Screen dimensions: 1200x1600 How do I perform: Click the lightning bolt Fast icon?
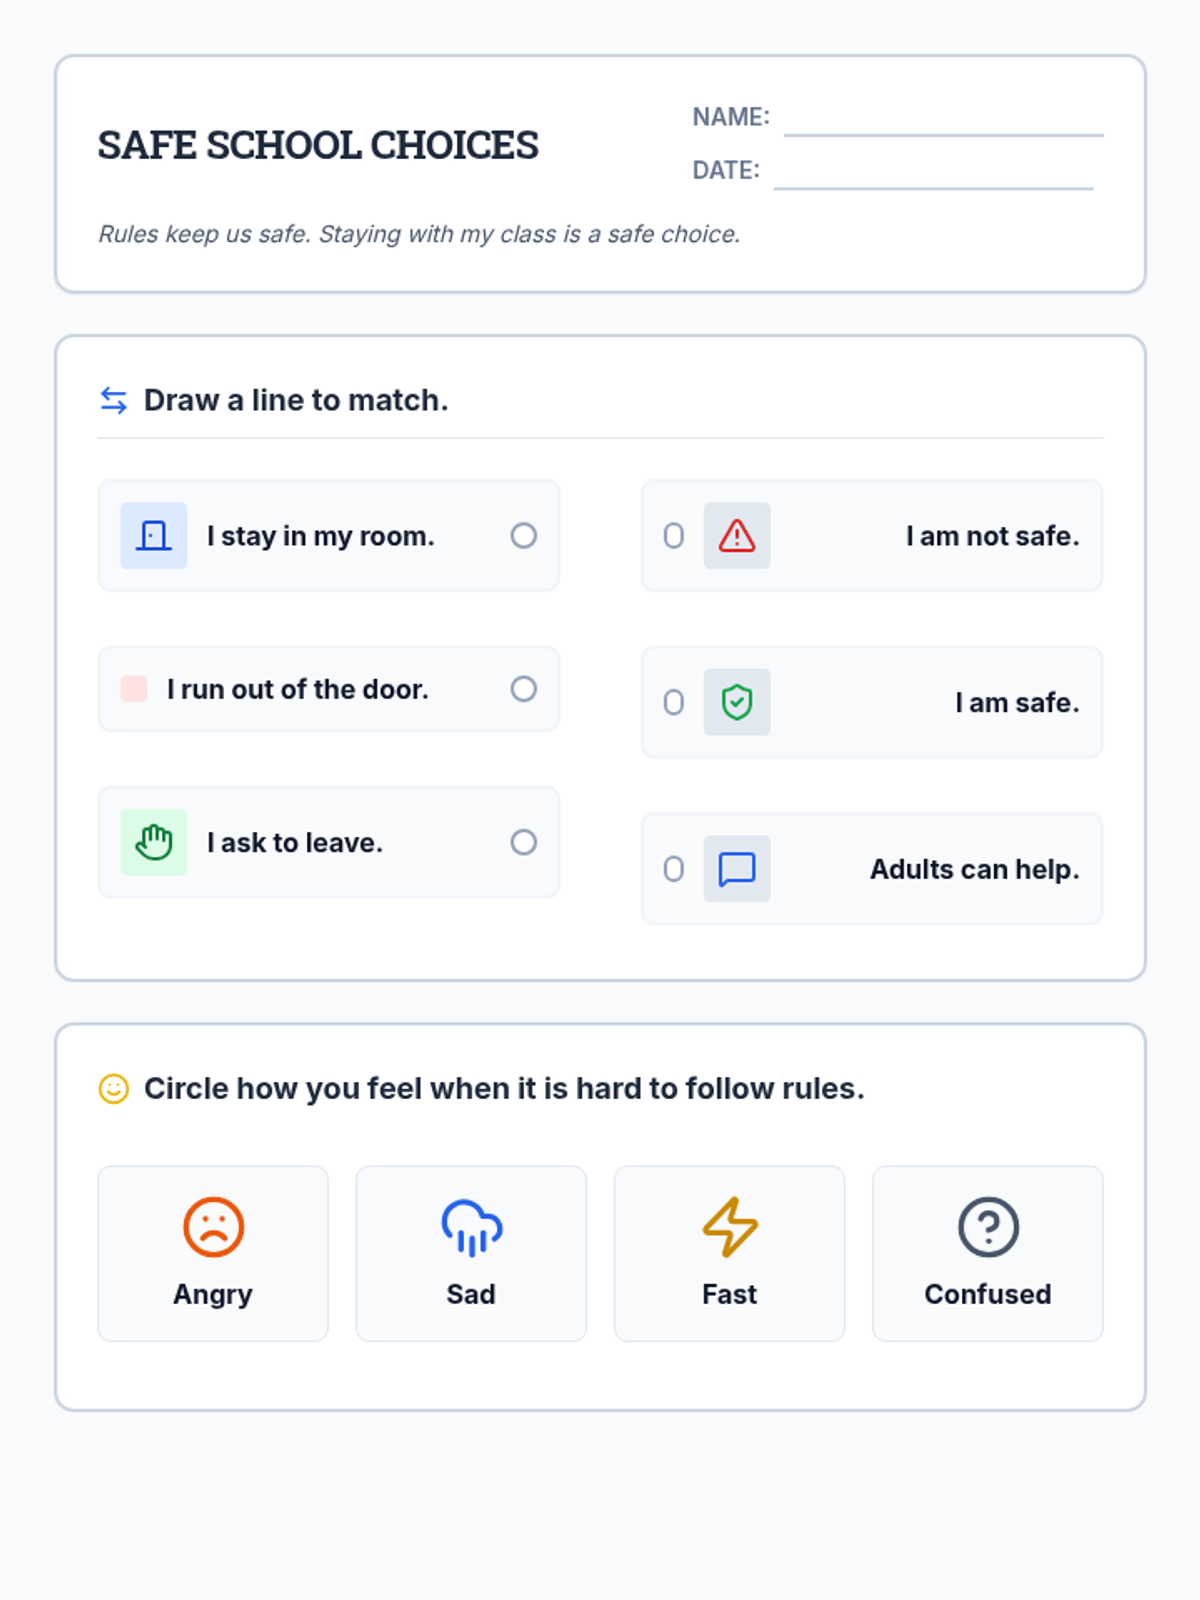point(730,1227)
